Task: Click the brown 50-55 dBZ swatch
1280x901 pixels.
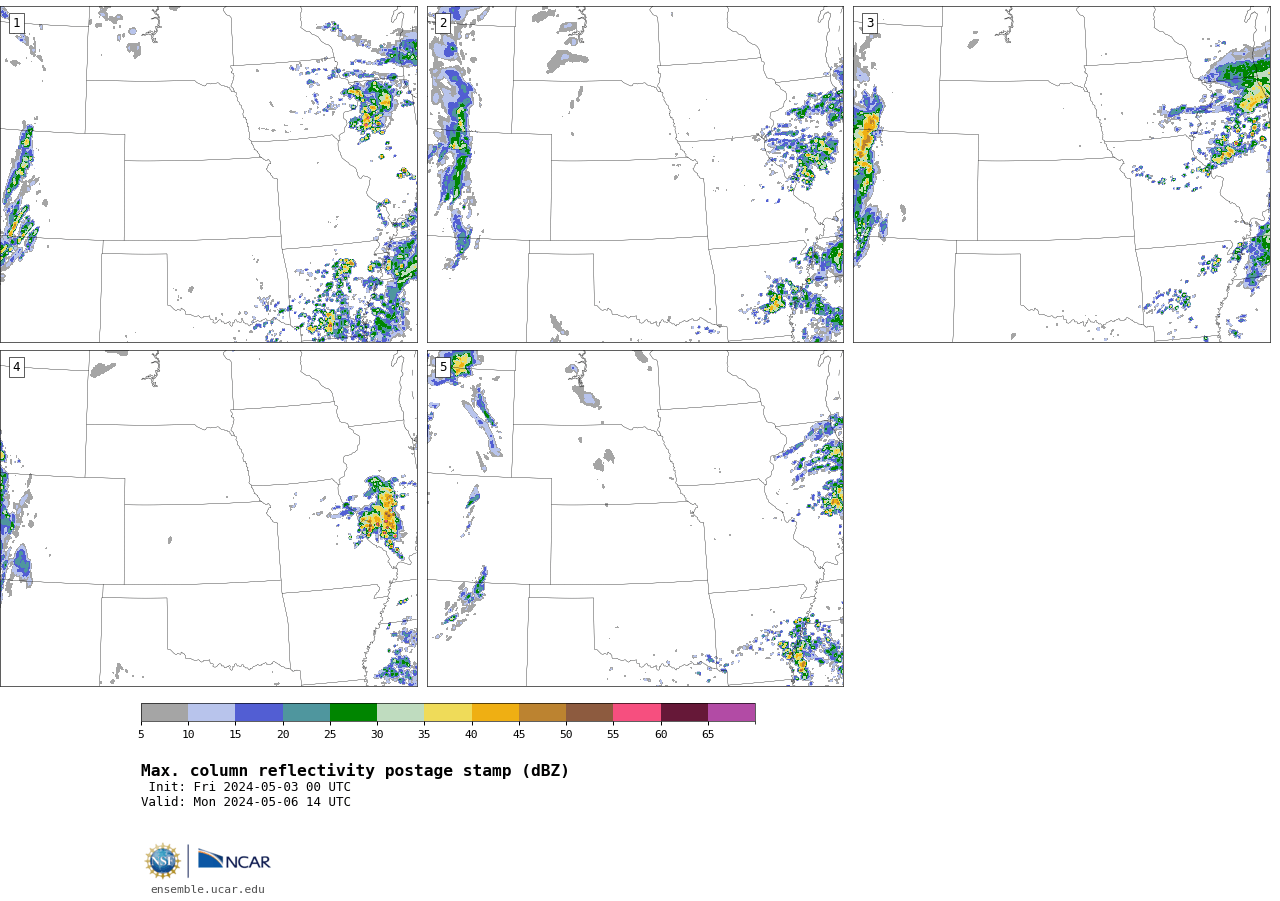Action: pyautogui.click(x=590, y=713)
